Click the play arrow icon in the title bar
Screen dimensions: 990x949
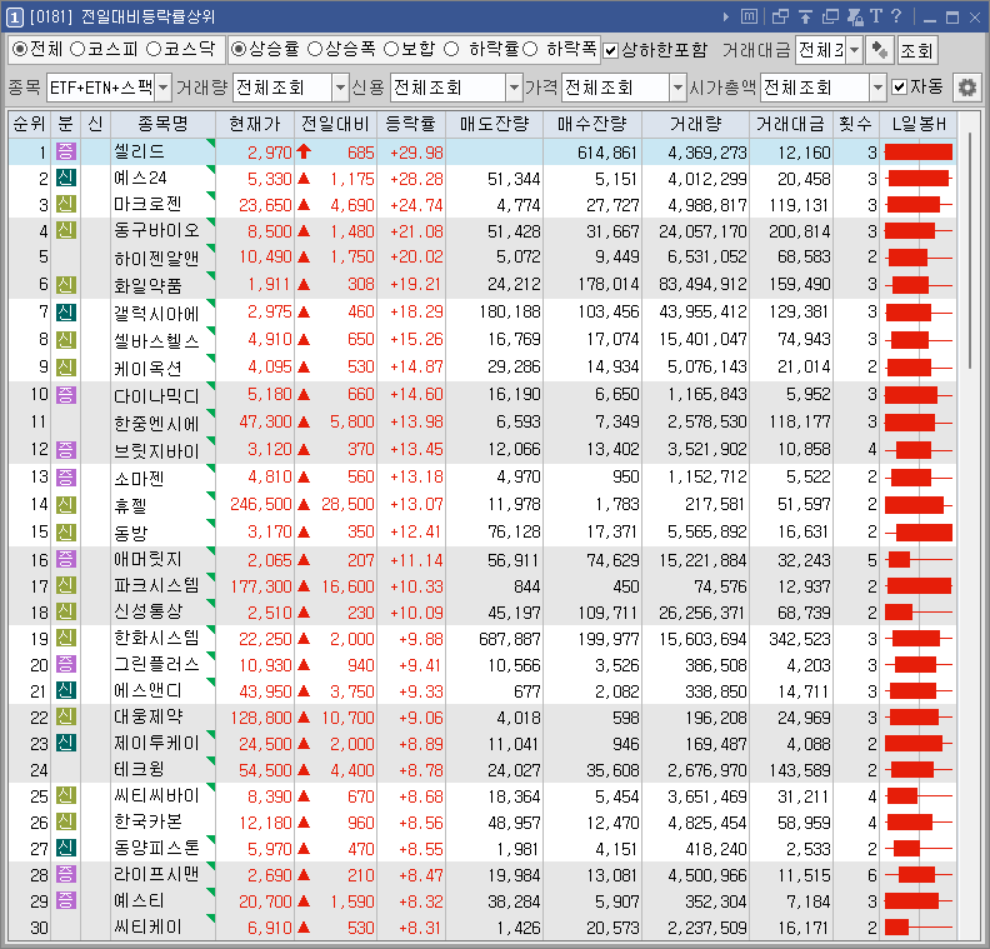tap(725, 17)
